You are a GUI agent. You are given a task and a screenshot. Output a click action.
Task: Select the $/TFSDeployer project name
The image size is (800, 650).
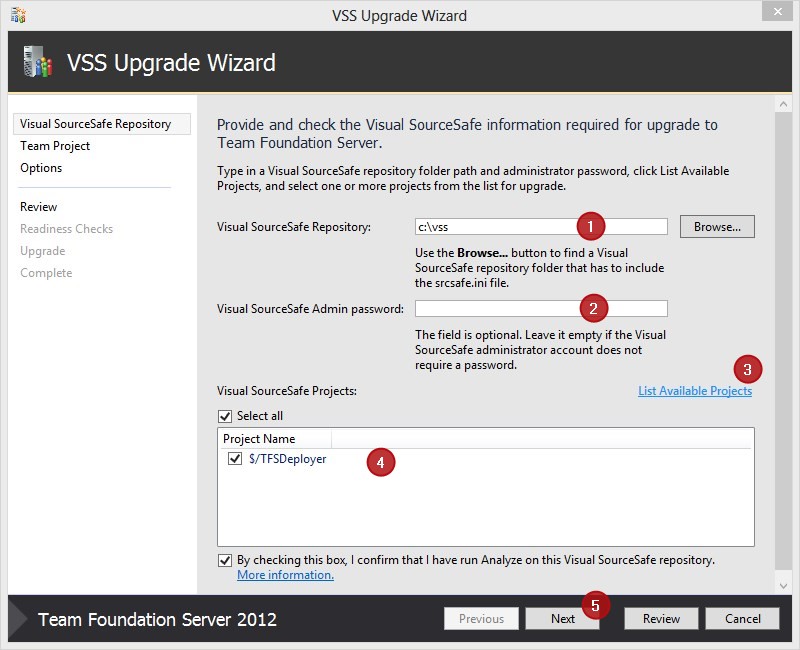[x=288, y=459]
